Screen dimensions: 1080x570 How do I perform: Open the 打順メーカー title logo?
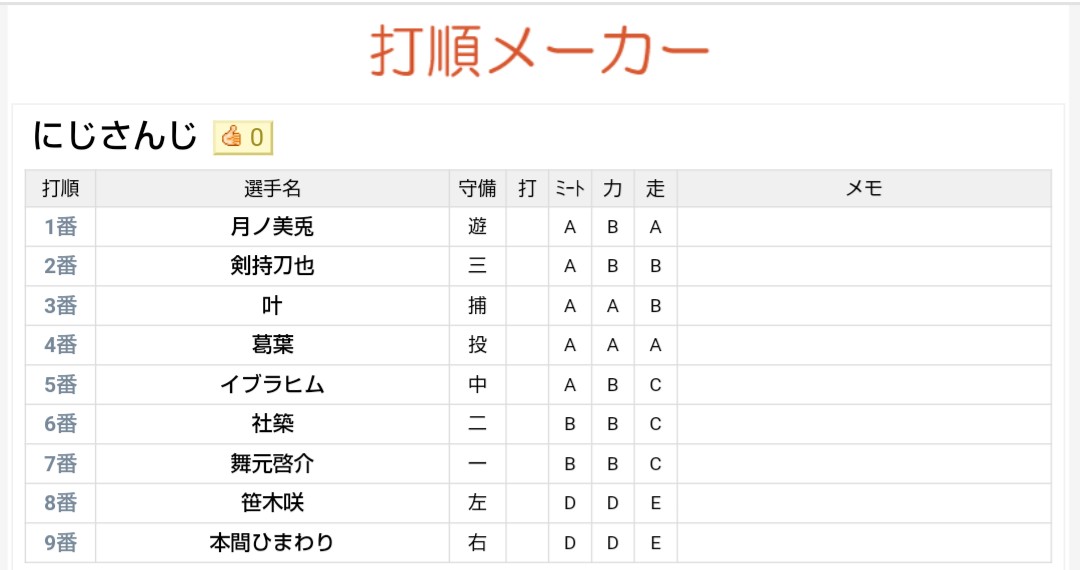tap(539, 52)
